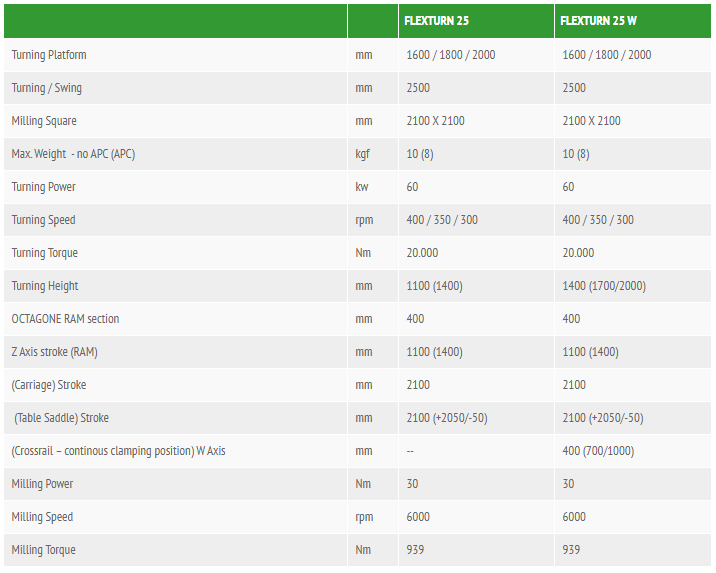
Task: Click Max. Weight - no APC (APC) label
Action: click(73, 154)
